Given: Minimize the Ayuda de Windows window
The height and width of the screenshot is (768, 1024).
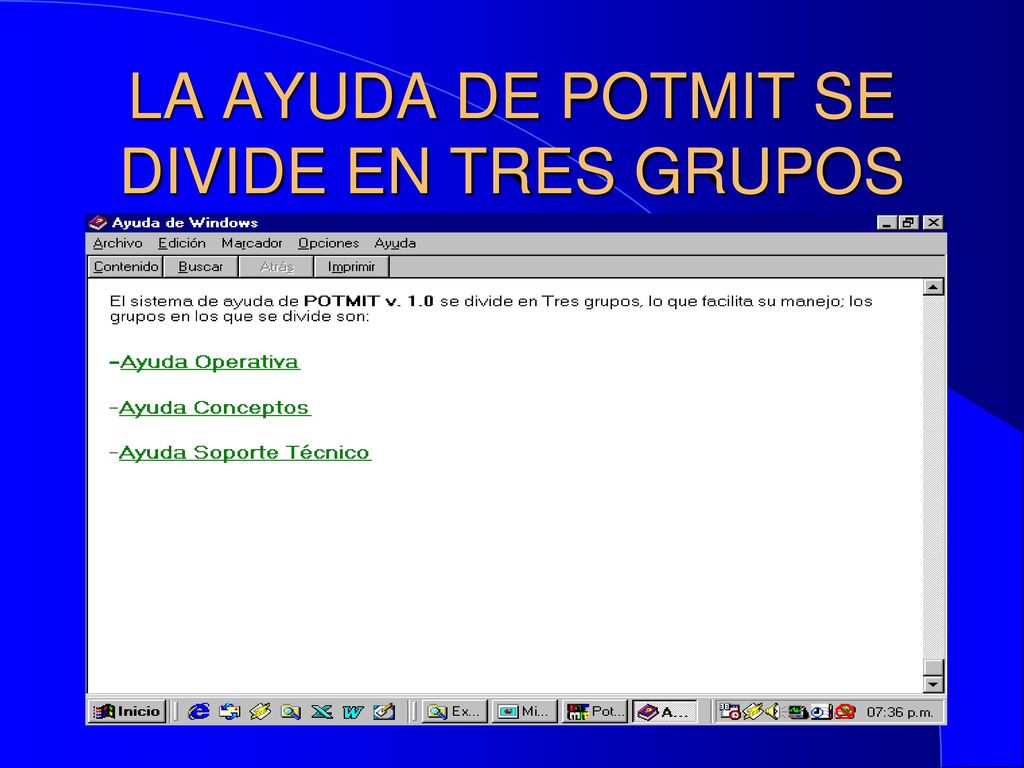Looking at the screenshot, I should [886, 223].
